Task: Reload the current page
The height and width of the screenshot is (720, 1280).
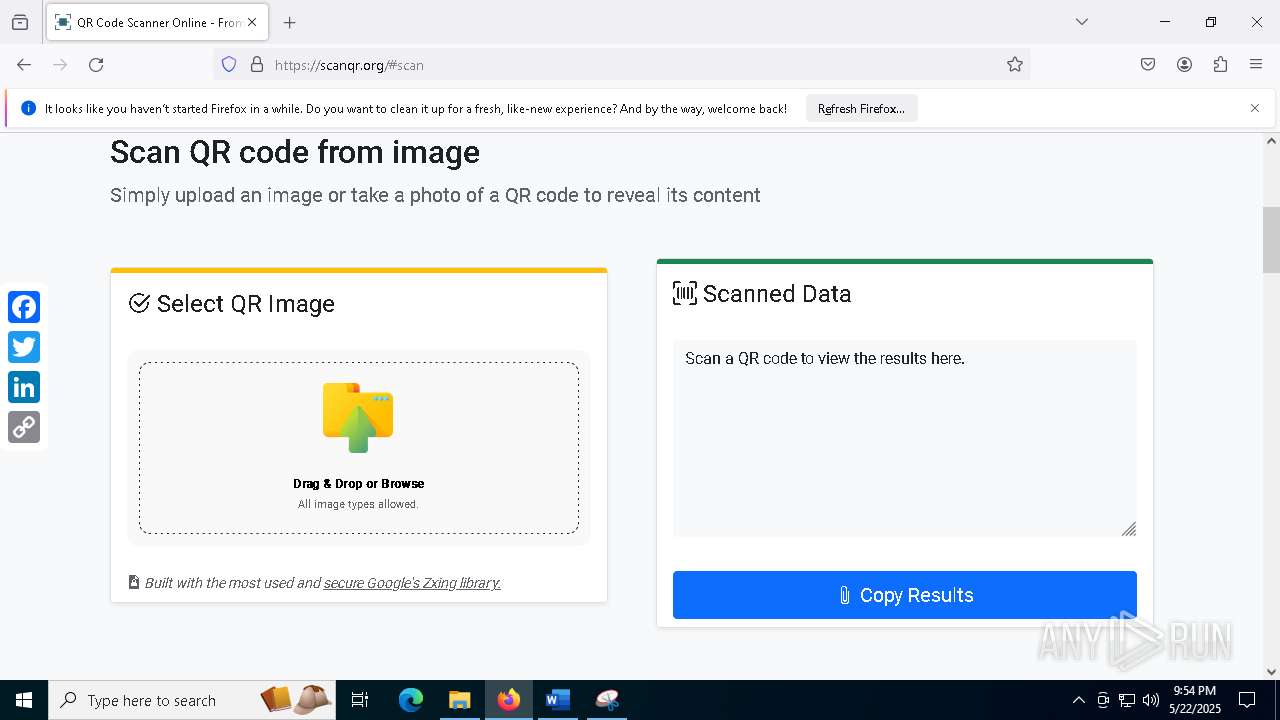Action: 96,65
